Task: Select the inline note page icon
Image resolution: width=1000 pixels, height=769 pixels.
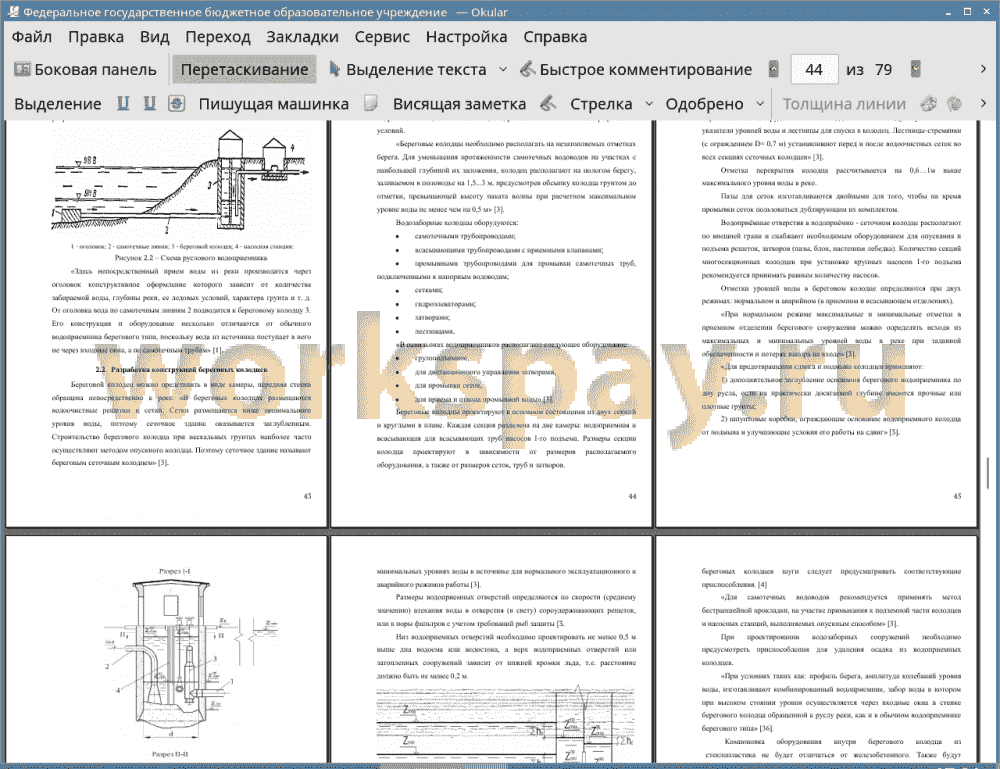Action: [x=371, y=103]
